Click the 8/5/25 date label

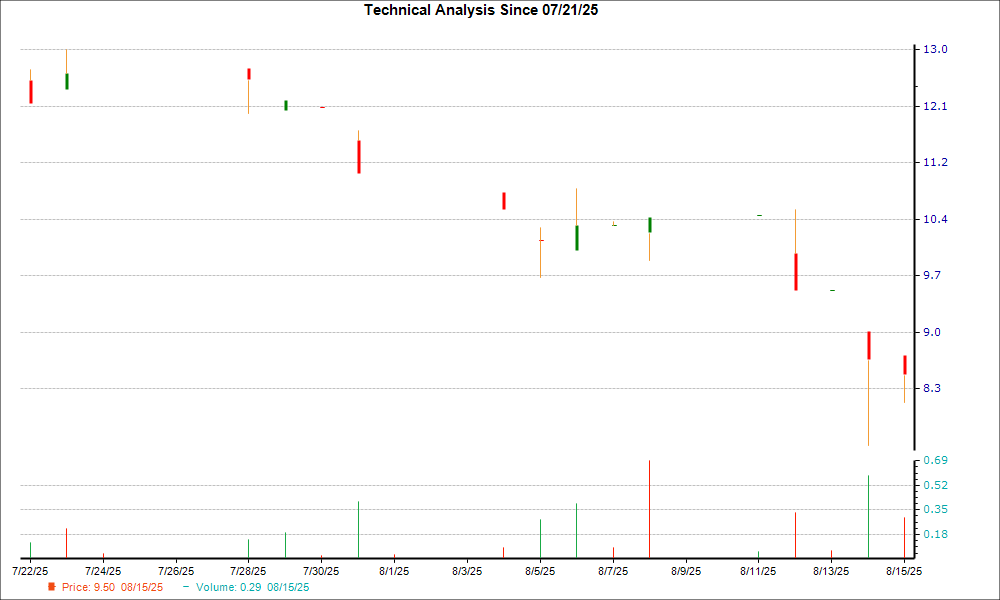point(540,571)
